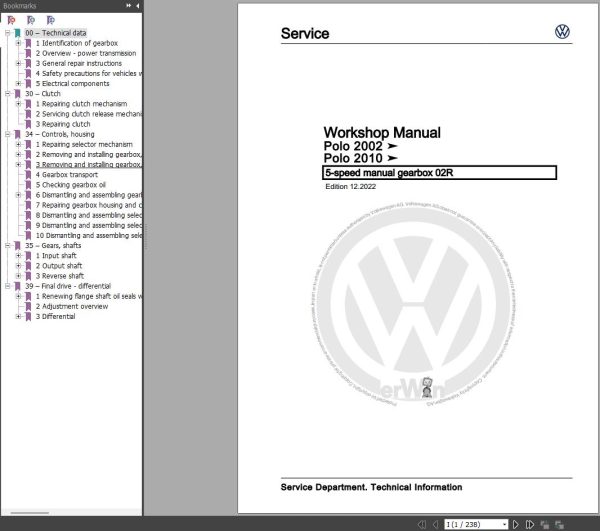Click the panel splitter grip beside Bookmarks

tap(146, 237)
